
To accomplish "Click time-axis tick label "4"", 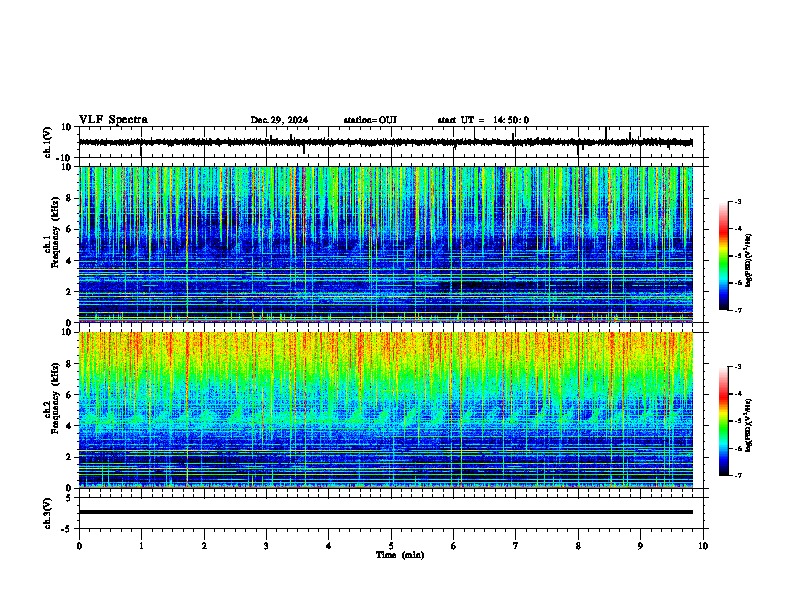I will click(328, 546).
